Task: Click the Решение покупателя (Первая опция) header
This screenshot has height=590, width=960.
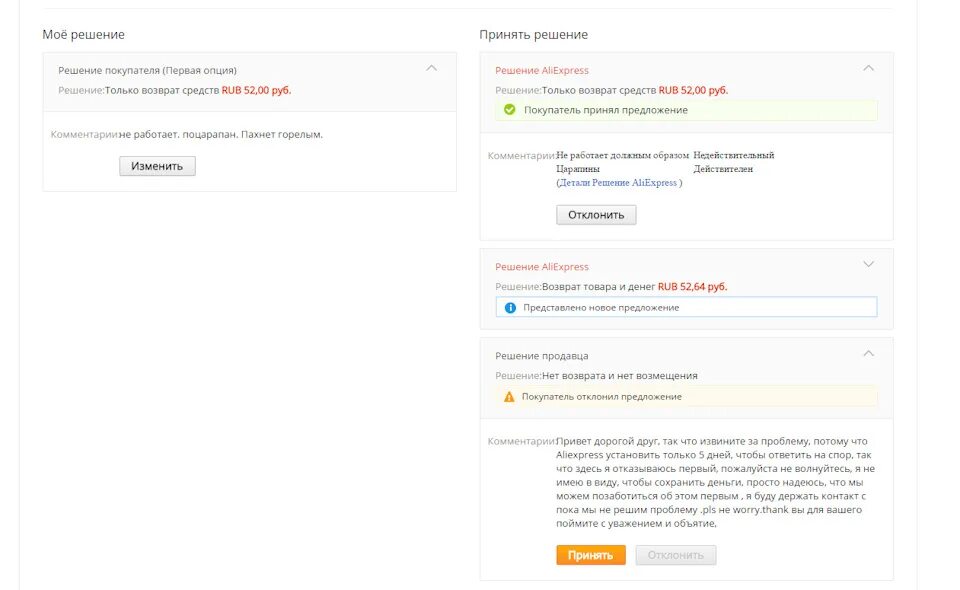Action: (x=147, y=70)
